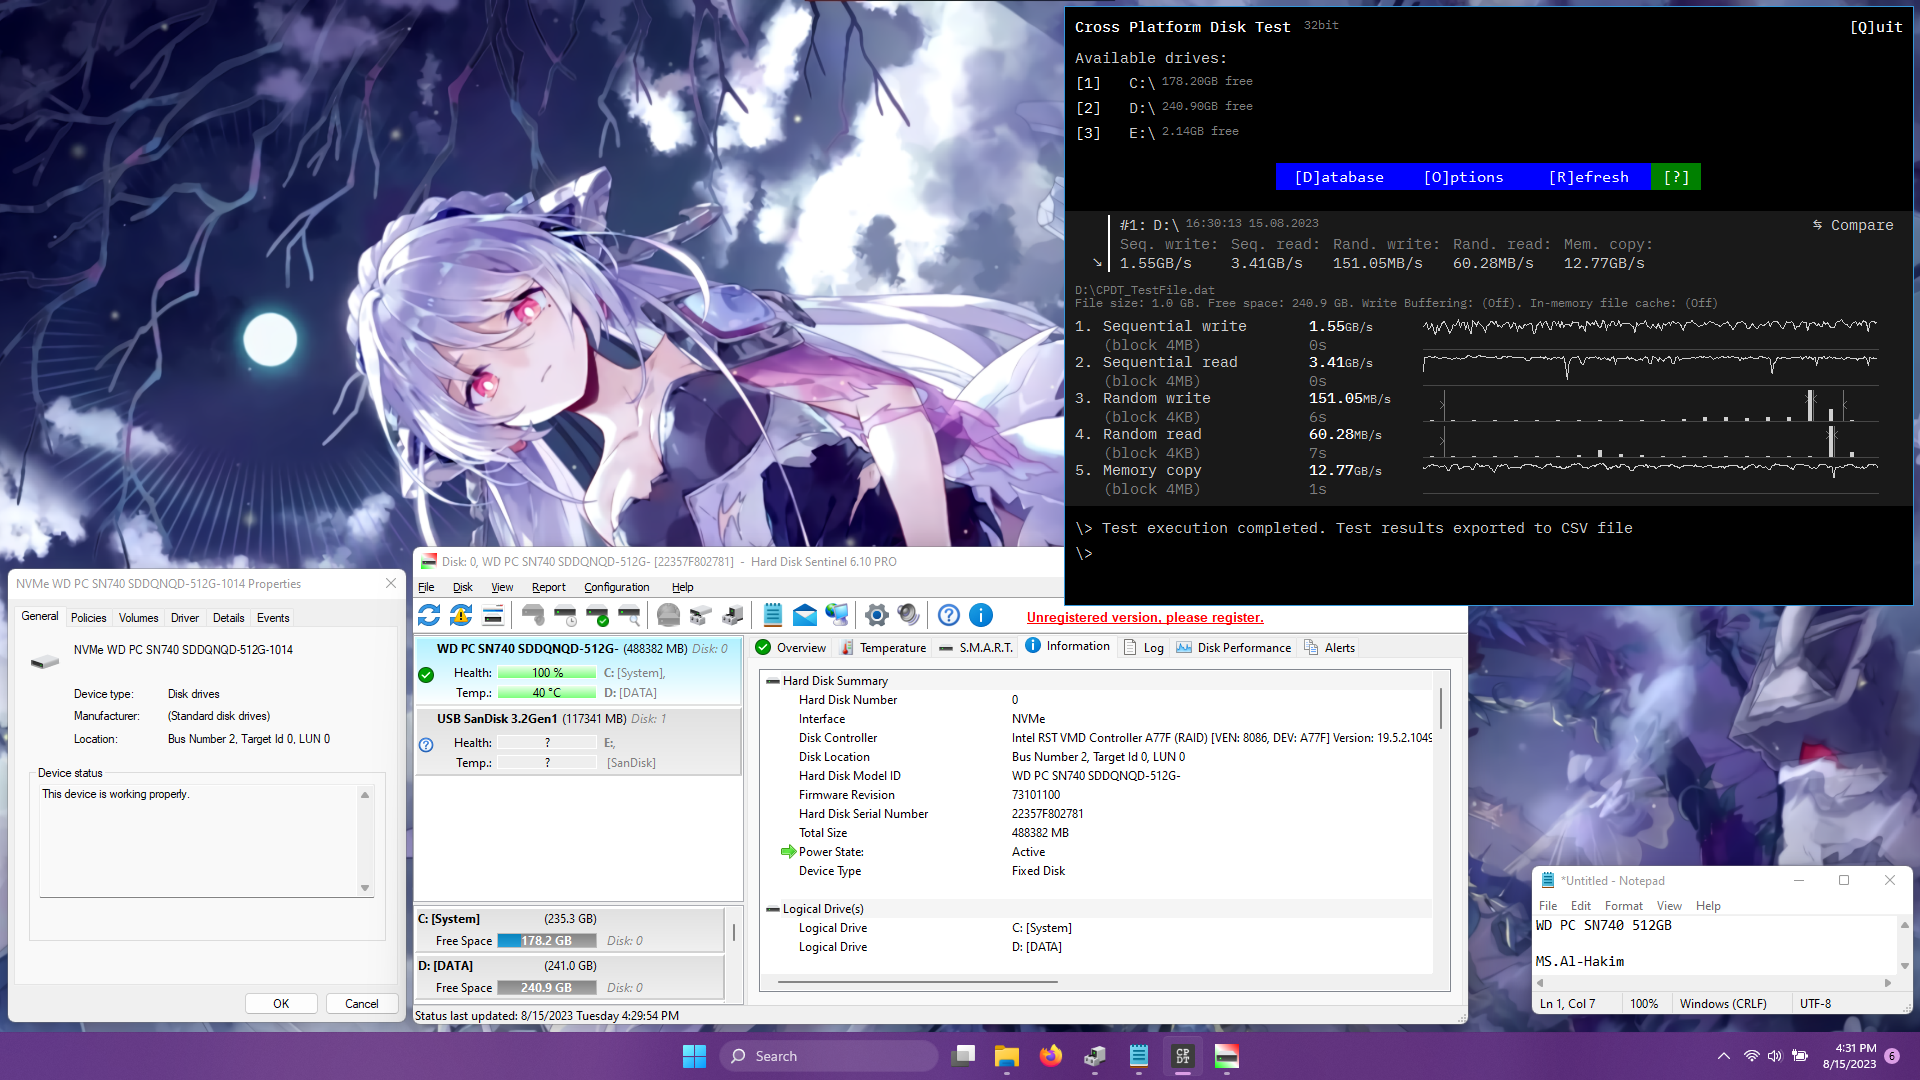Click the Hard Disk Sentinel taskbar icon
The image size is (1920, 1080).
pos(1226,1056)
